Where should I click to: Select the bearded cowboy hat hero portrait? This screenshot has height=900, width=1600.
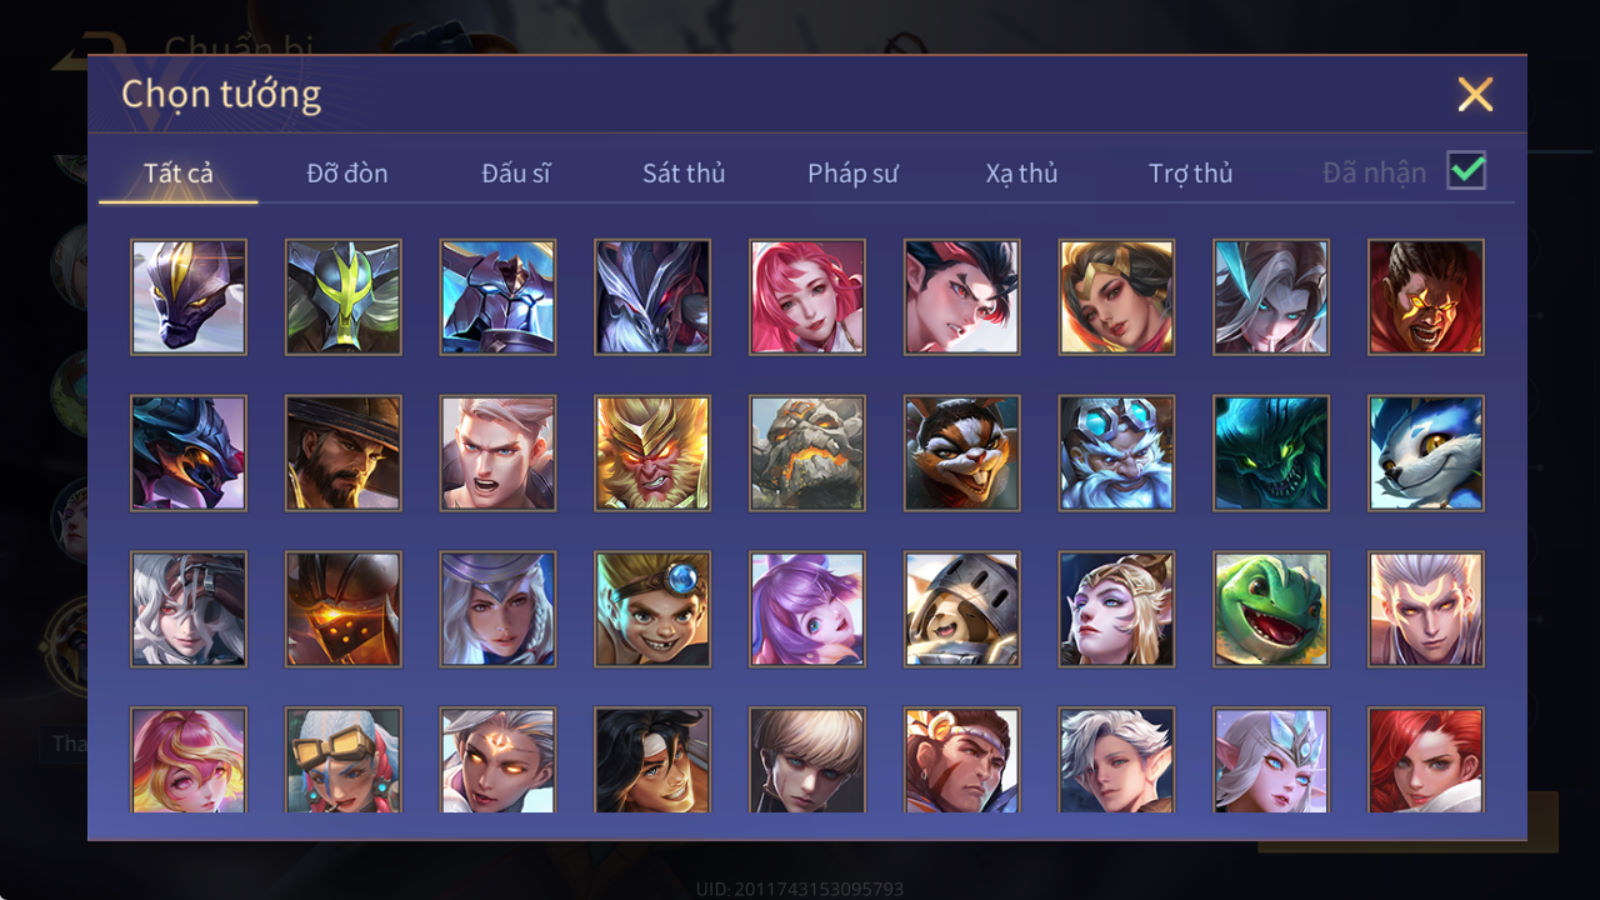pyautogui.click(x=343, y=453)
